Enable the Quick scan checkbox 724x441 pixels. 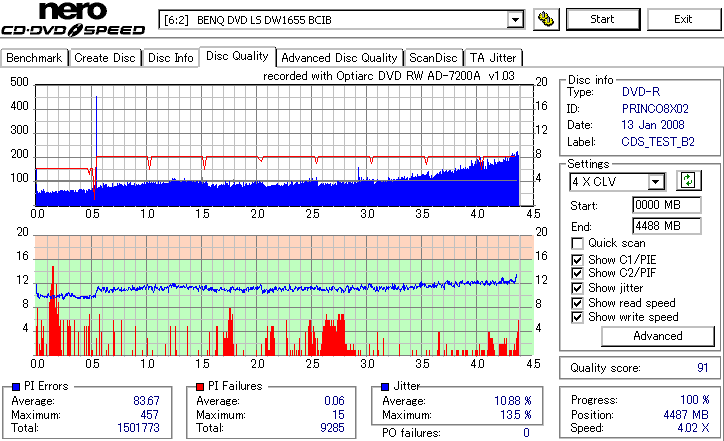(577, 243)
